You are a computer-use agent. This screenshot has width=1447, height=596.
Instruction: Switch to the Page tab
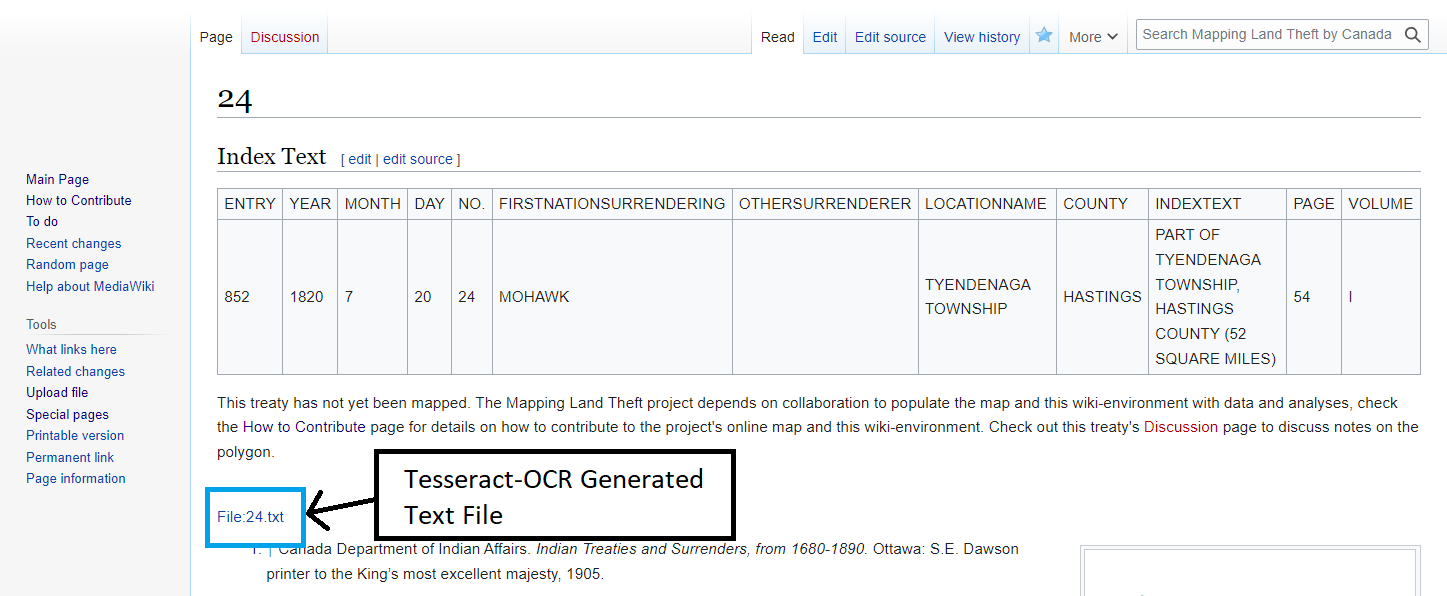click(216, 37)
